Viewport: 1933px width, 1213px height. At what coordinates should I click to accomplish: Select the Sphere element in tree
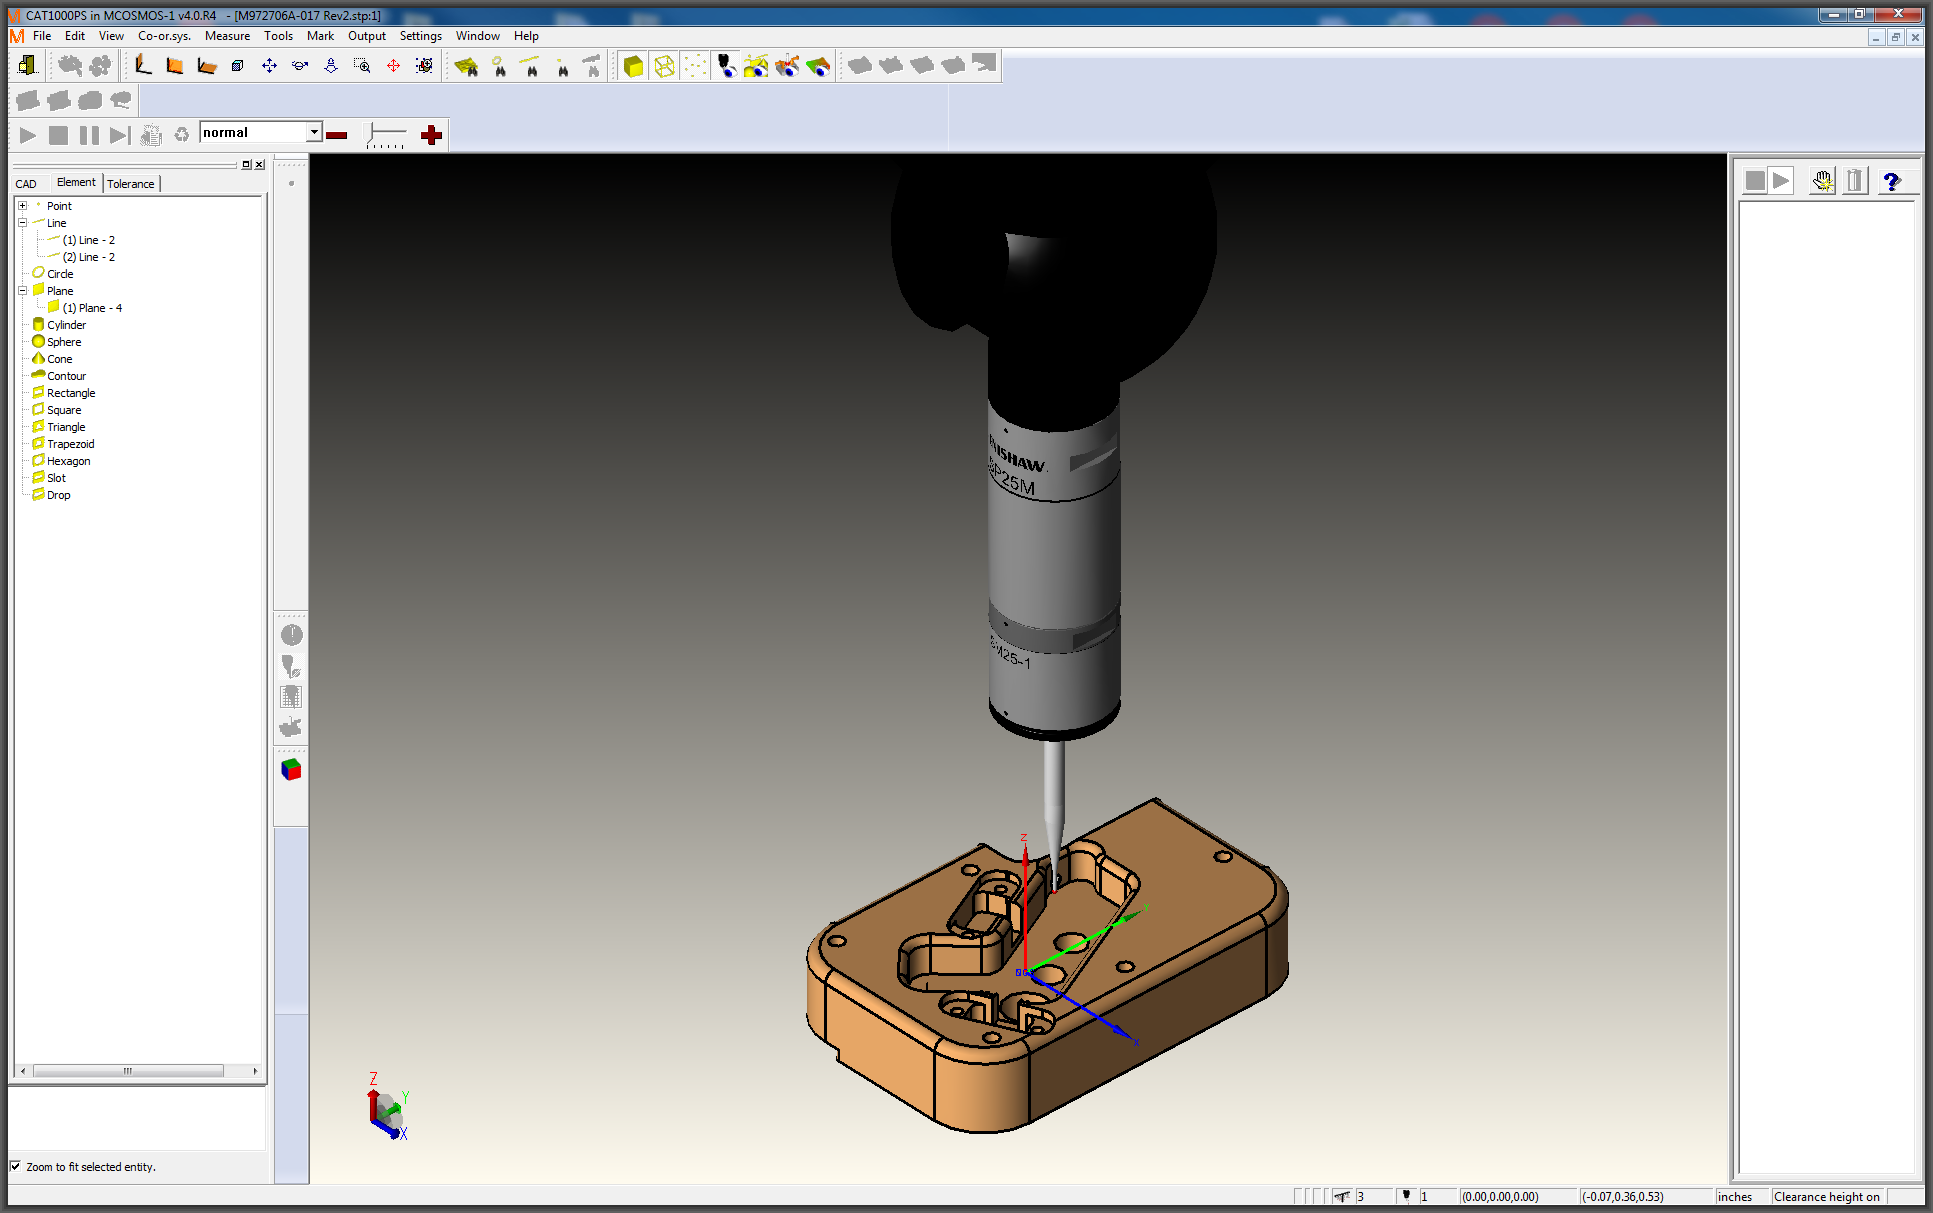[64, 342]
